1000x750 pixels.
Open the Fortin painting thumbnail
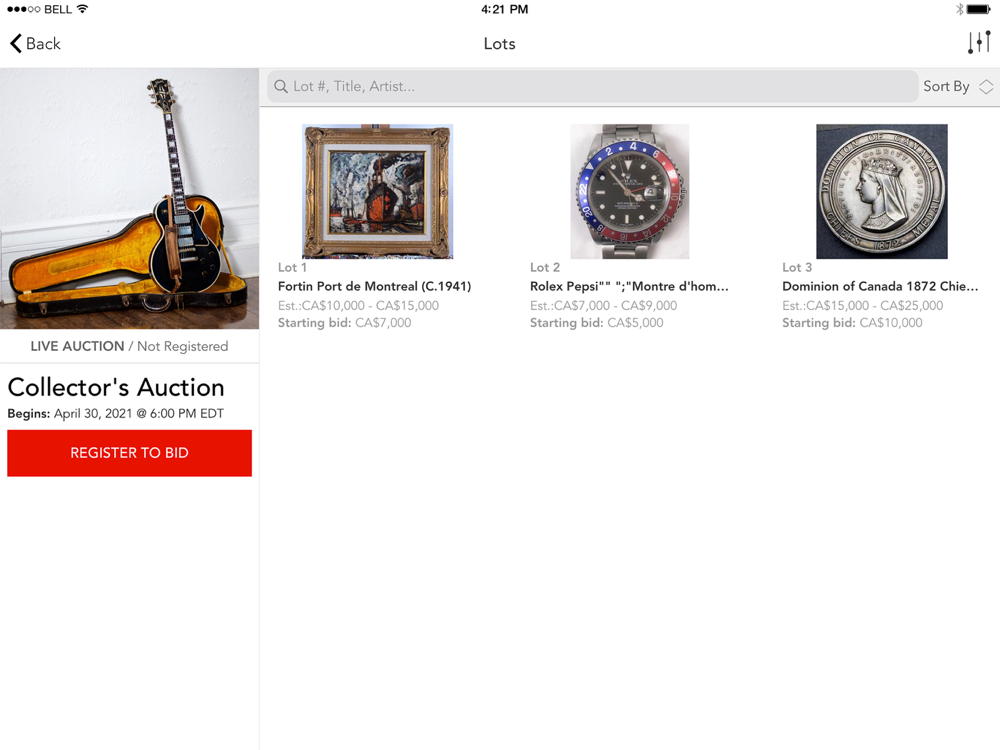click(377, 191)
